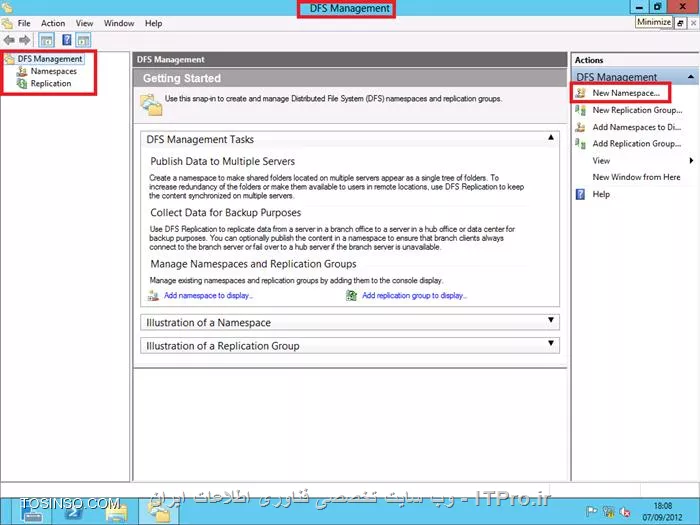The height and width of the screenshot is (525, 700).
Task: Select Namespaces in the console tree
Action: click(54, 71)
